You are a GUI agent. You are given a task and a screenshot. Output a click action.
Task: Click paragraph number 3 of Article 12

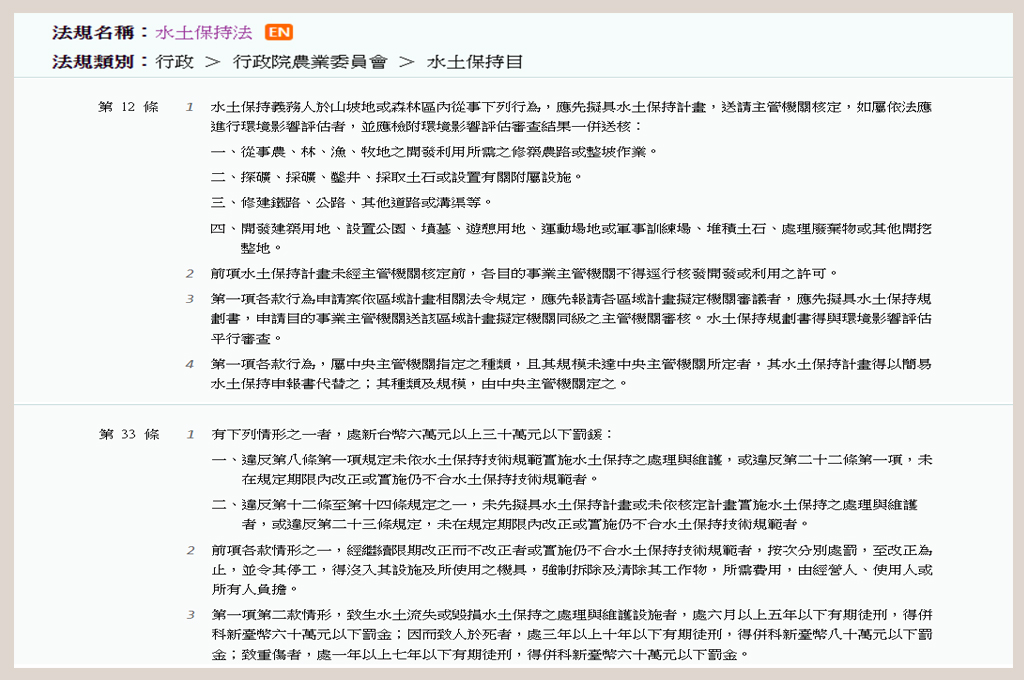click(x=190, y=298)
